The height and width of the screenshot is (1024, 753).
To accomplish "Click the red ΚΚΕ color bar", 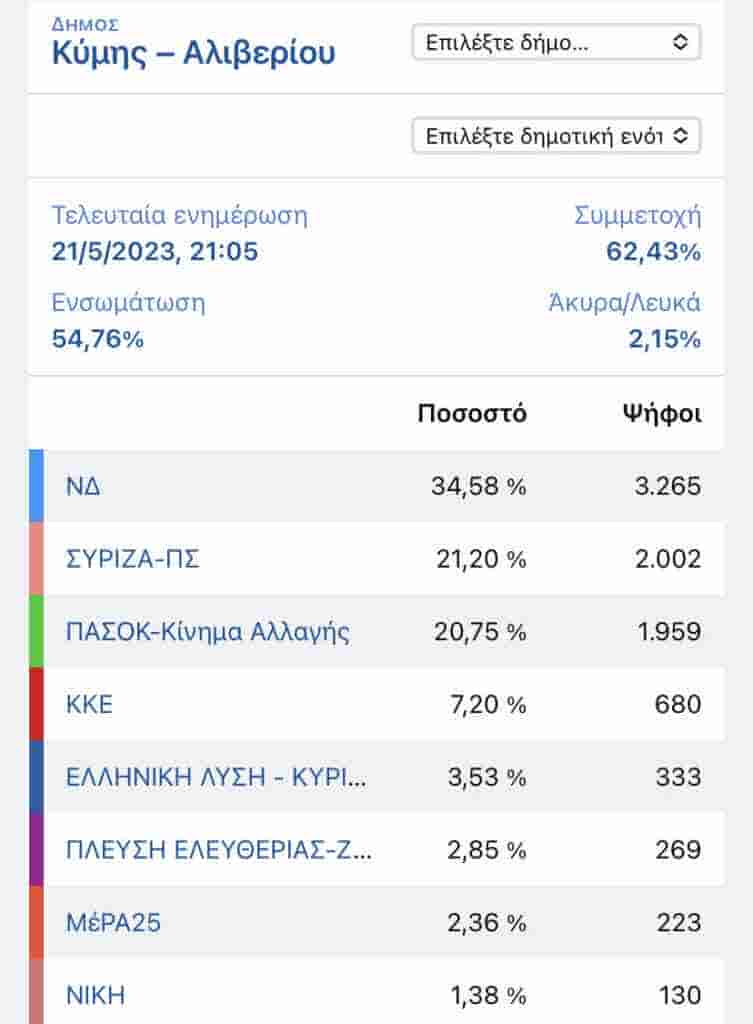I will click(x=36, y=704).
